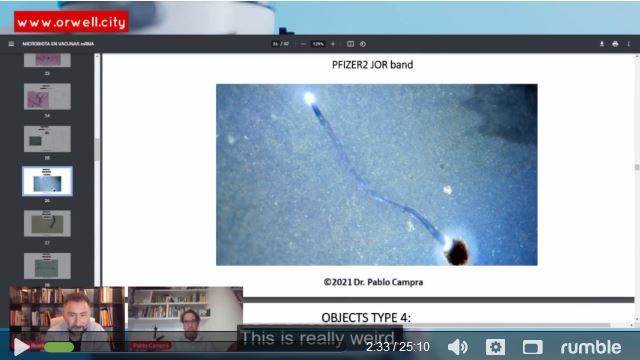
Task: Download the PDF document
Action: [602, 44]
